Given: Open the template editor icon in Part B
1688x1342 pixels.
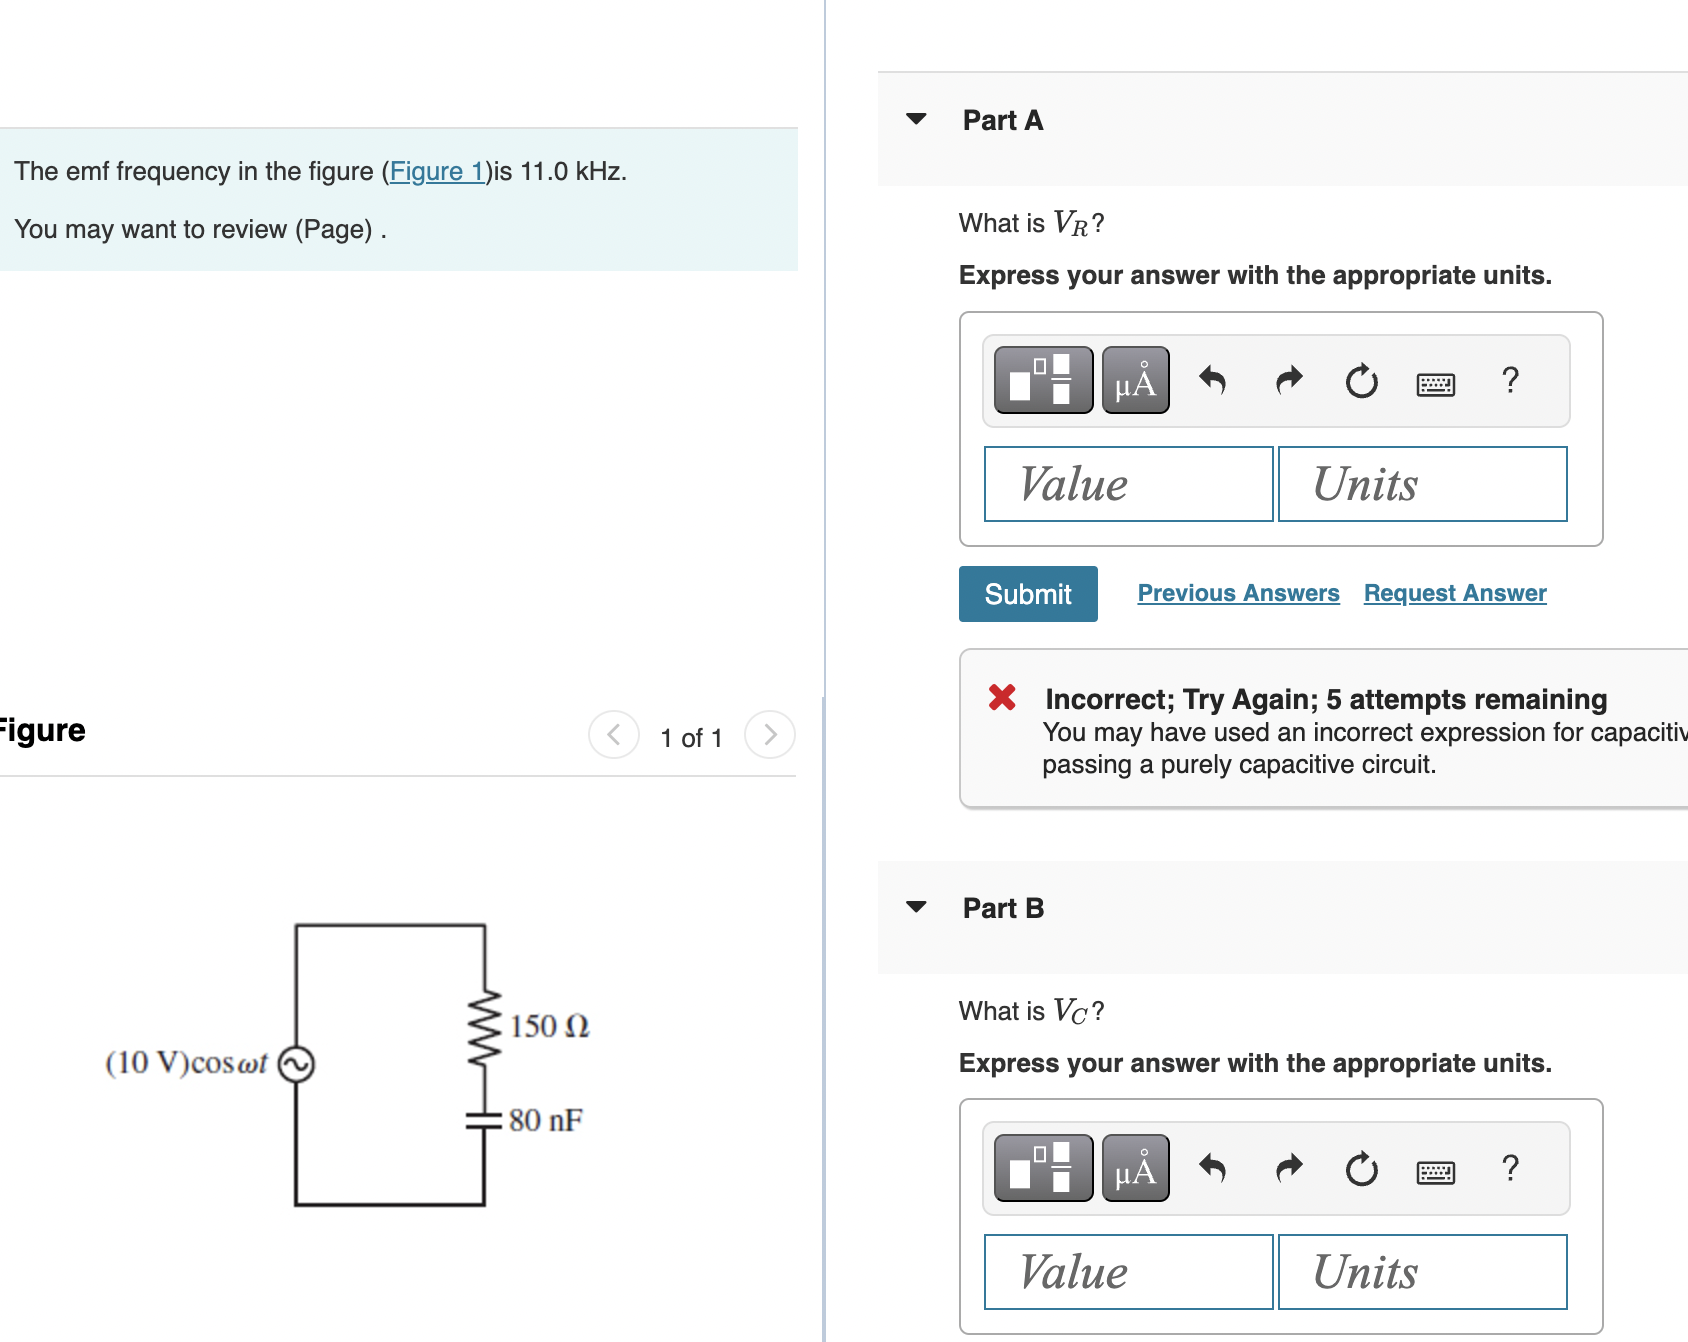Looking at the screenshot, I should pyautogui.click(x=1042, y=1168).
